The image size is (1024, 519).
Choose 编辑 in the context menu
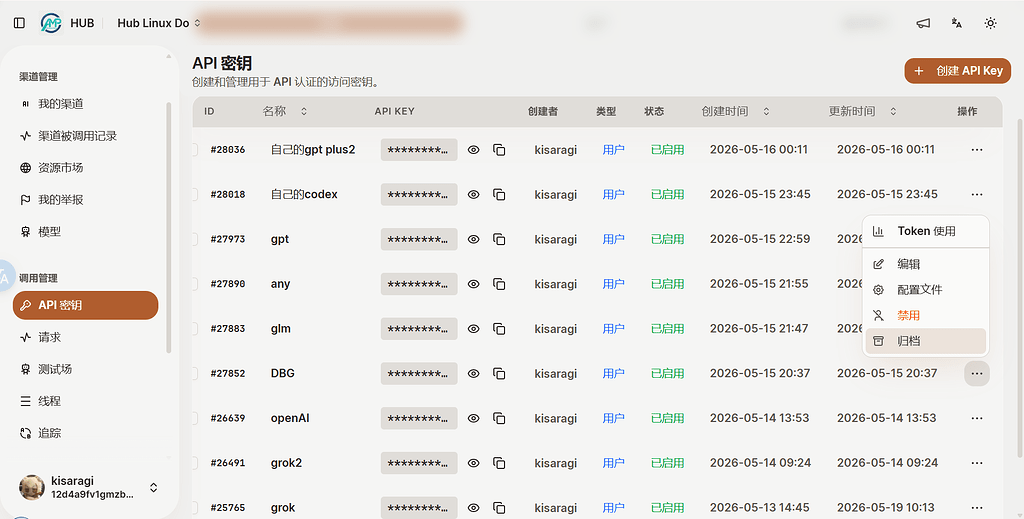click(925, 264)
